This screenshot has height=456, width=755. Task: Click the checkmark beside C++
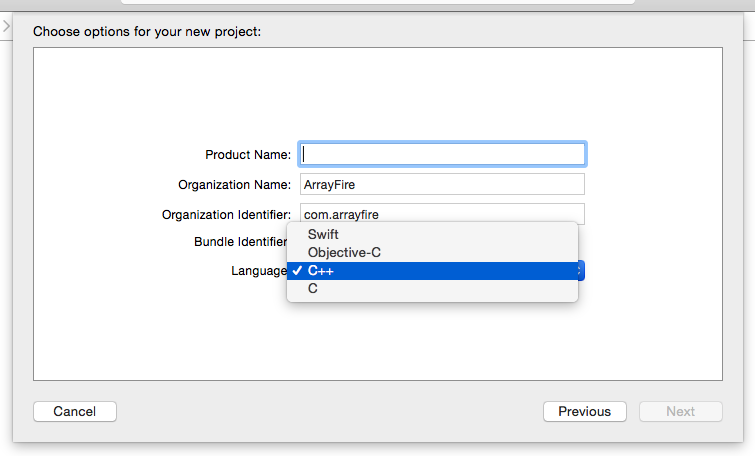(297, 271)
